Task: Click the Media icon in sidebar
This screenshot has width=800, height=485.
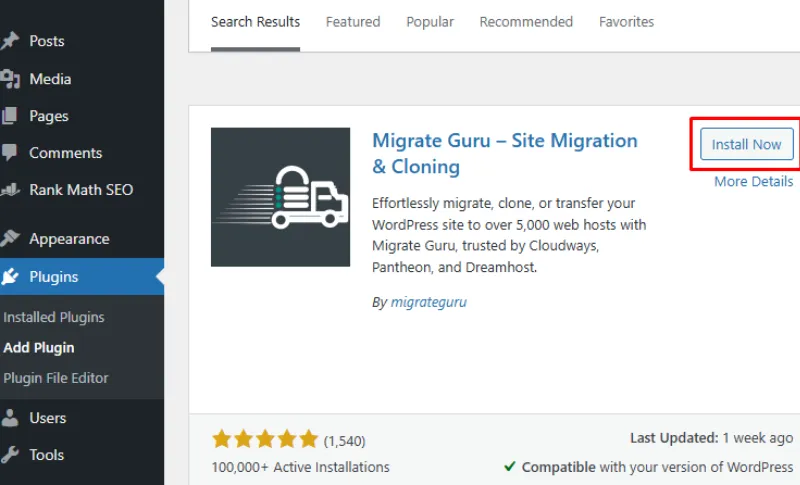Action: tap(10, 79)
